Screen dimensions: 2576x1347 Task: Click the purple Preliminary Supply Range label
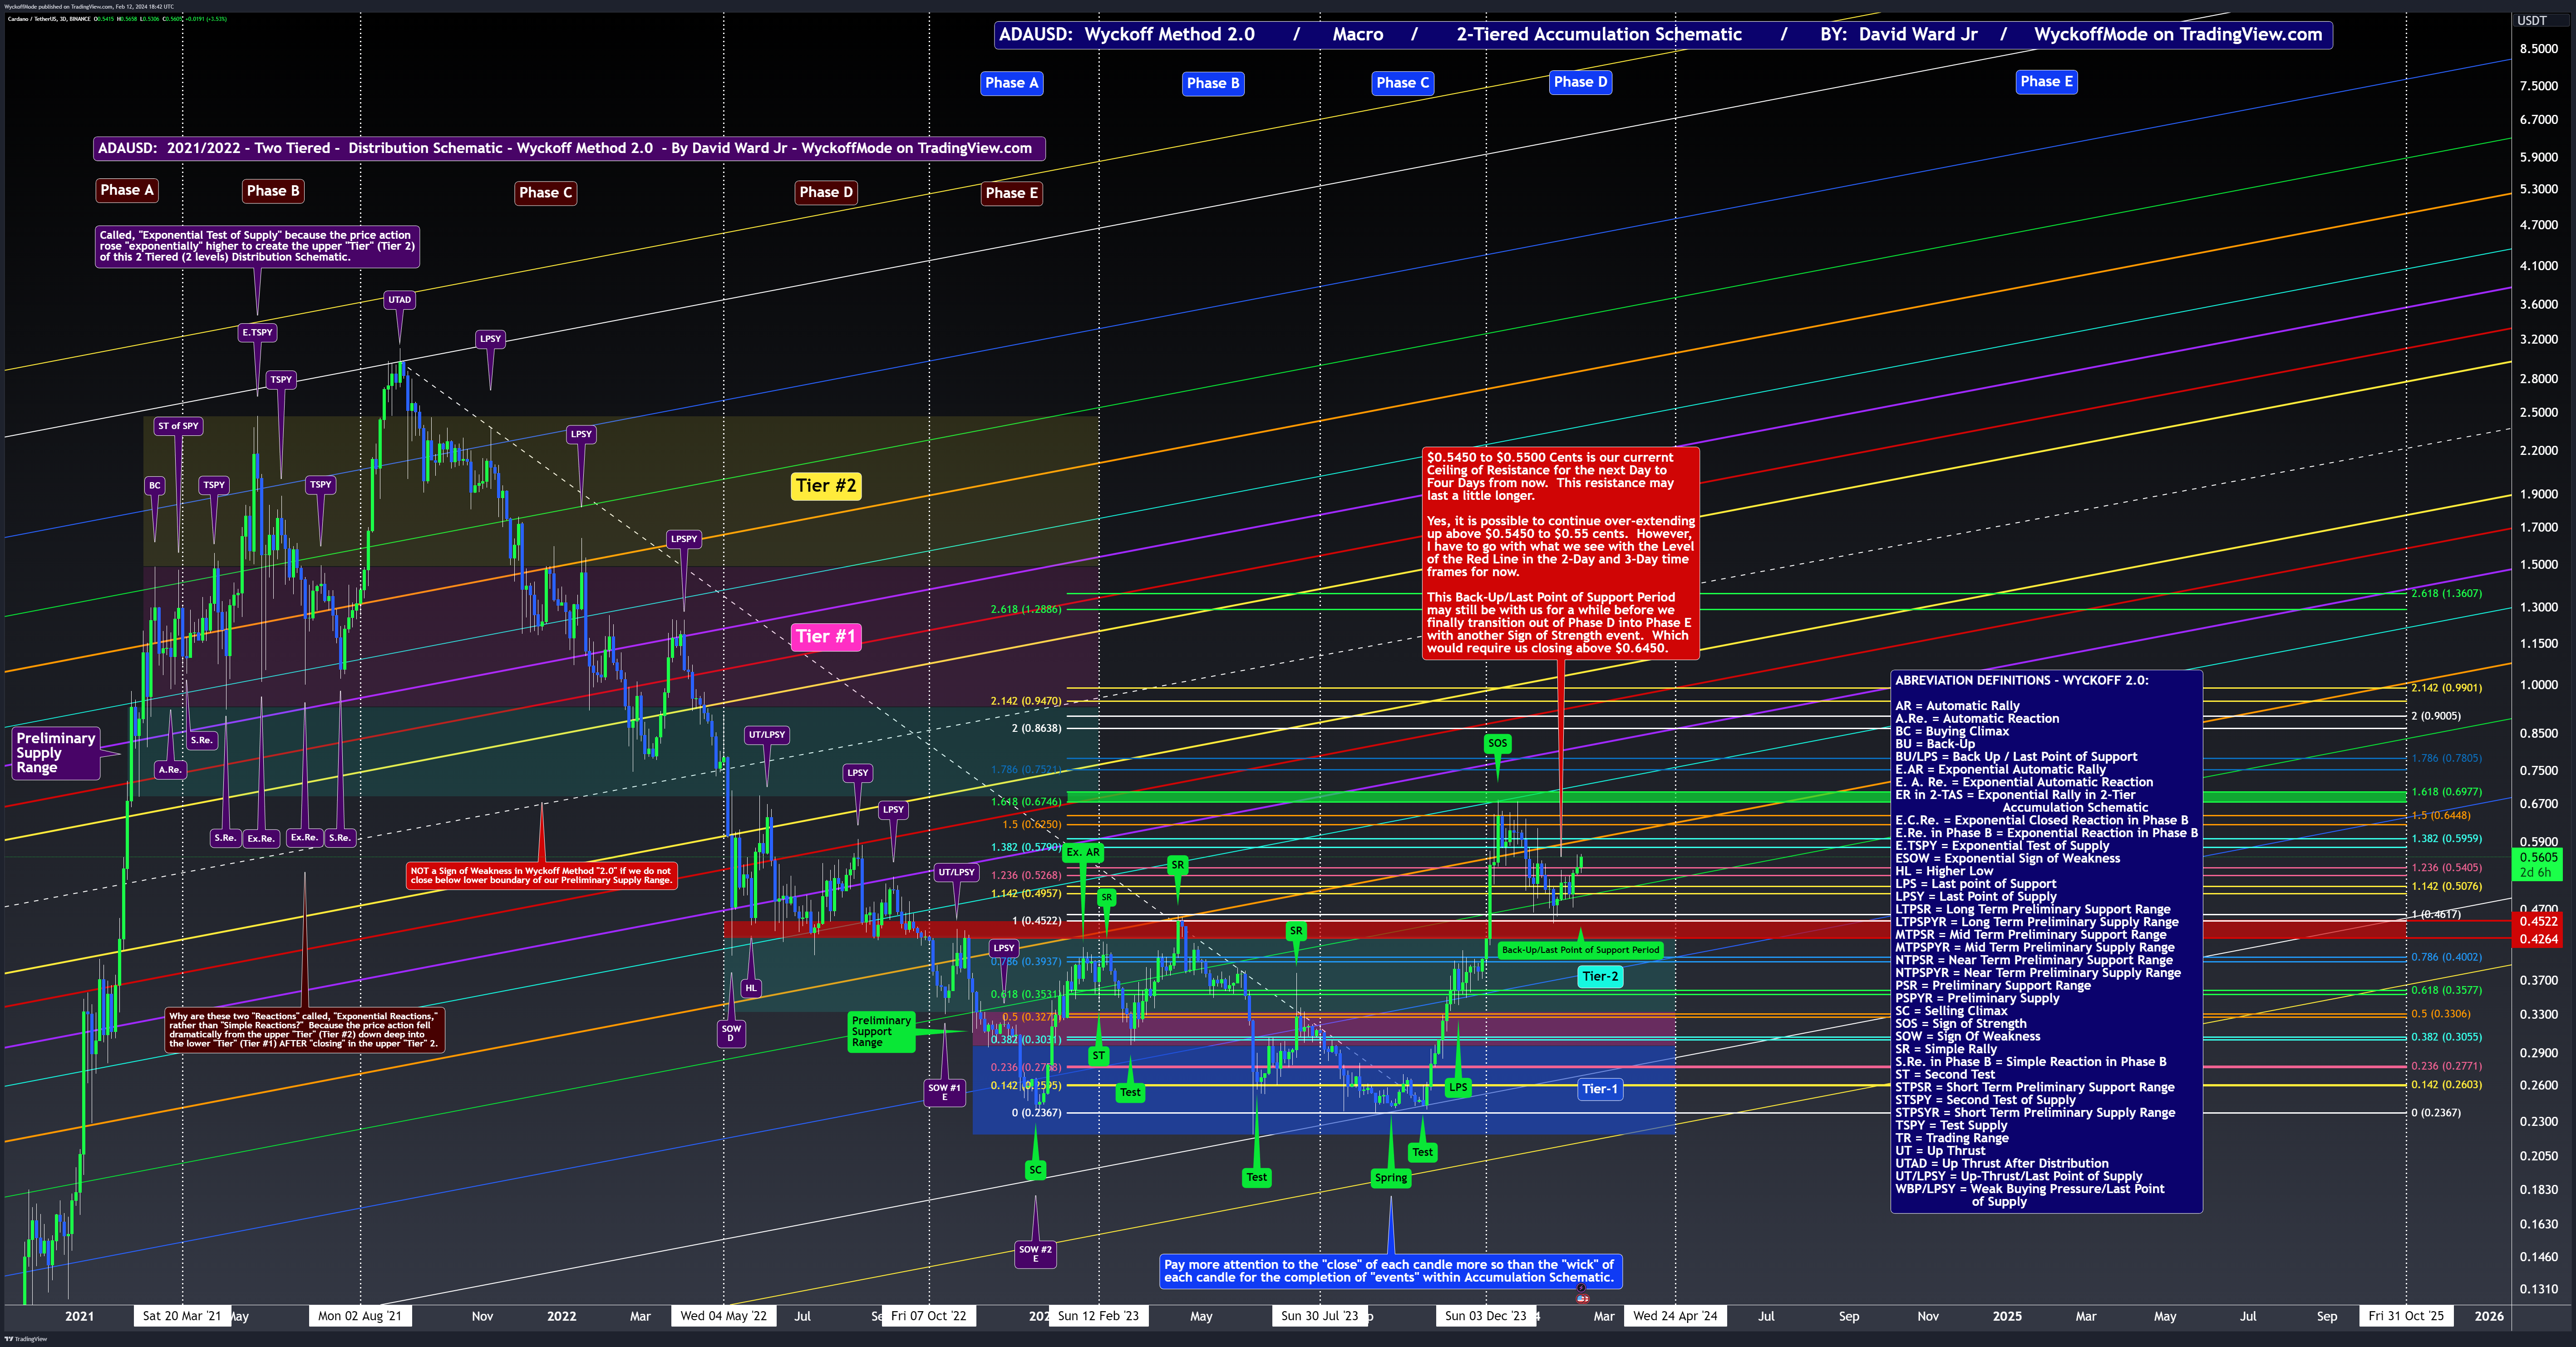coord(56,753)
